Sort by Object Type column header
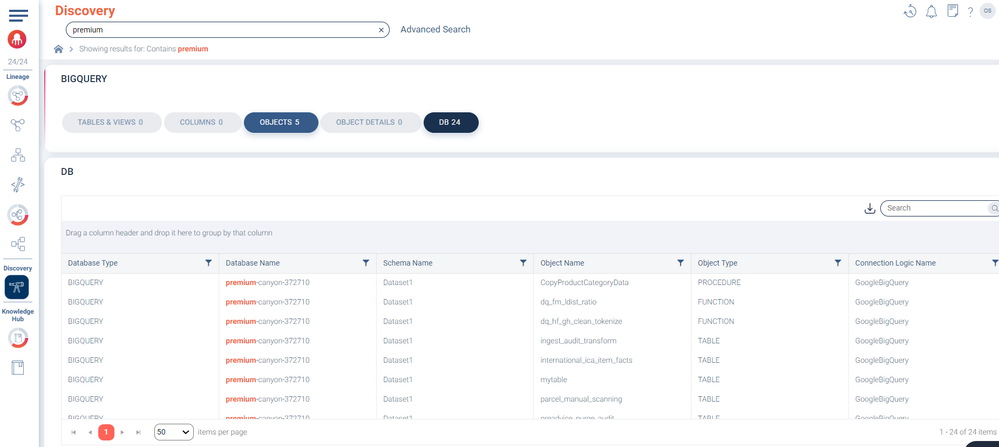 pyautogui.click(x=717, y=263)
